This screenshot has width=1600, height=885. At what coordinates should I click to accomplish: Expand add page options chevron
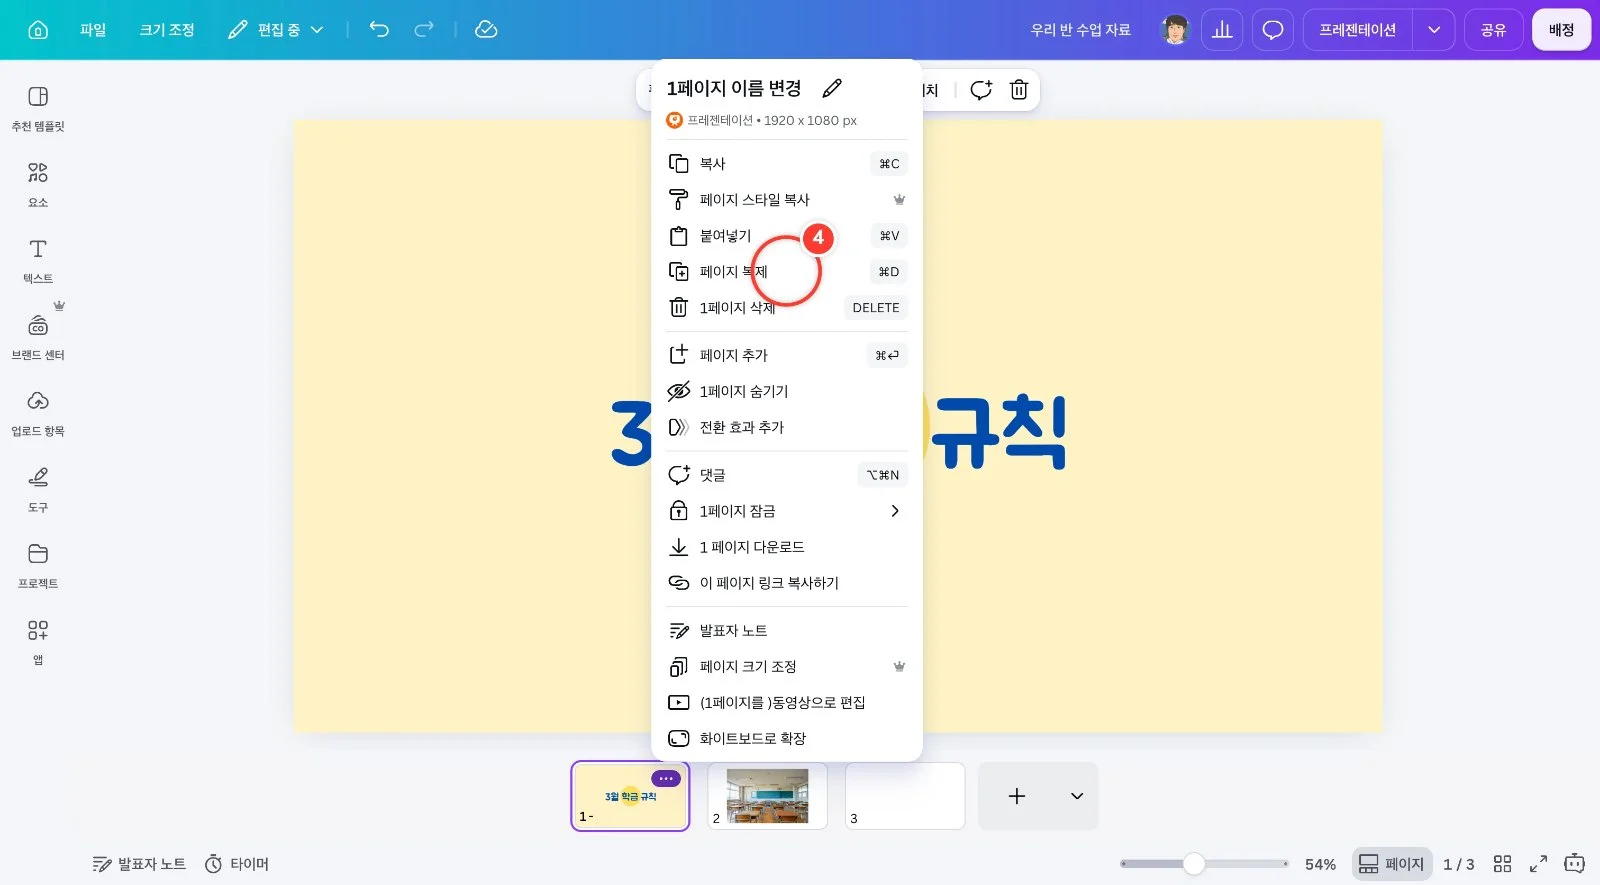point(1077,796)
